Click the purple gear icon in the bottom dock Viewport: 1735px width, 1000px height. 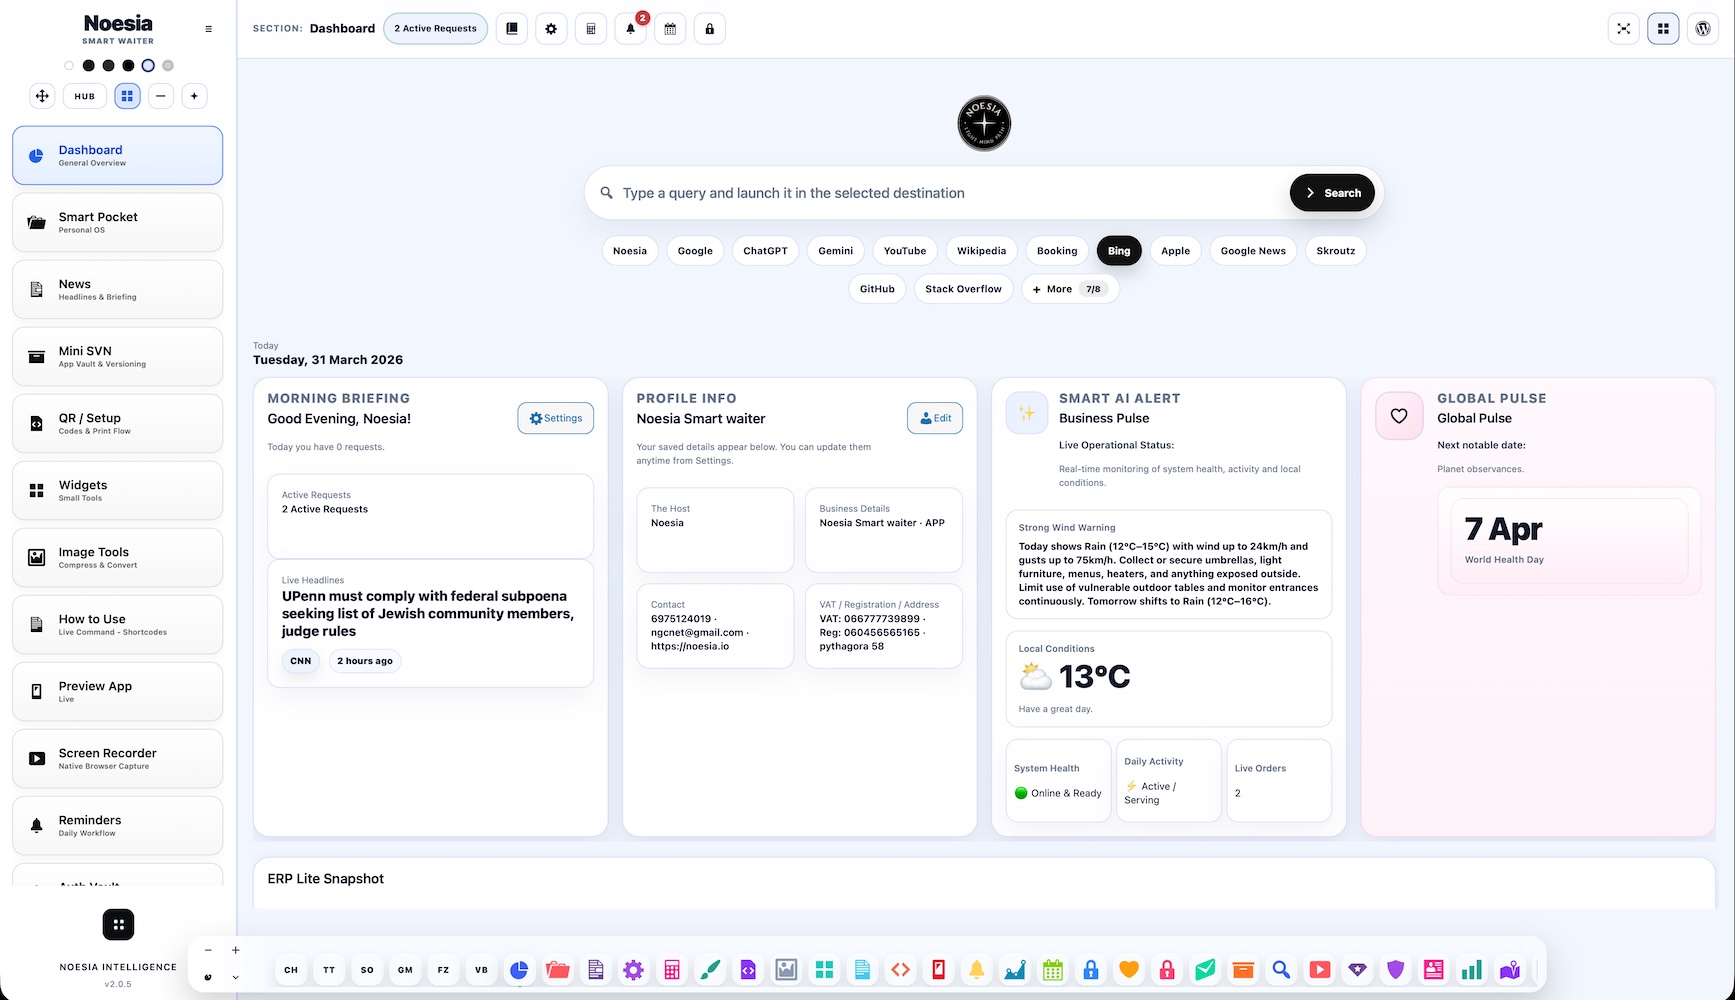click(633, 970)
